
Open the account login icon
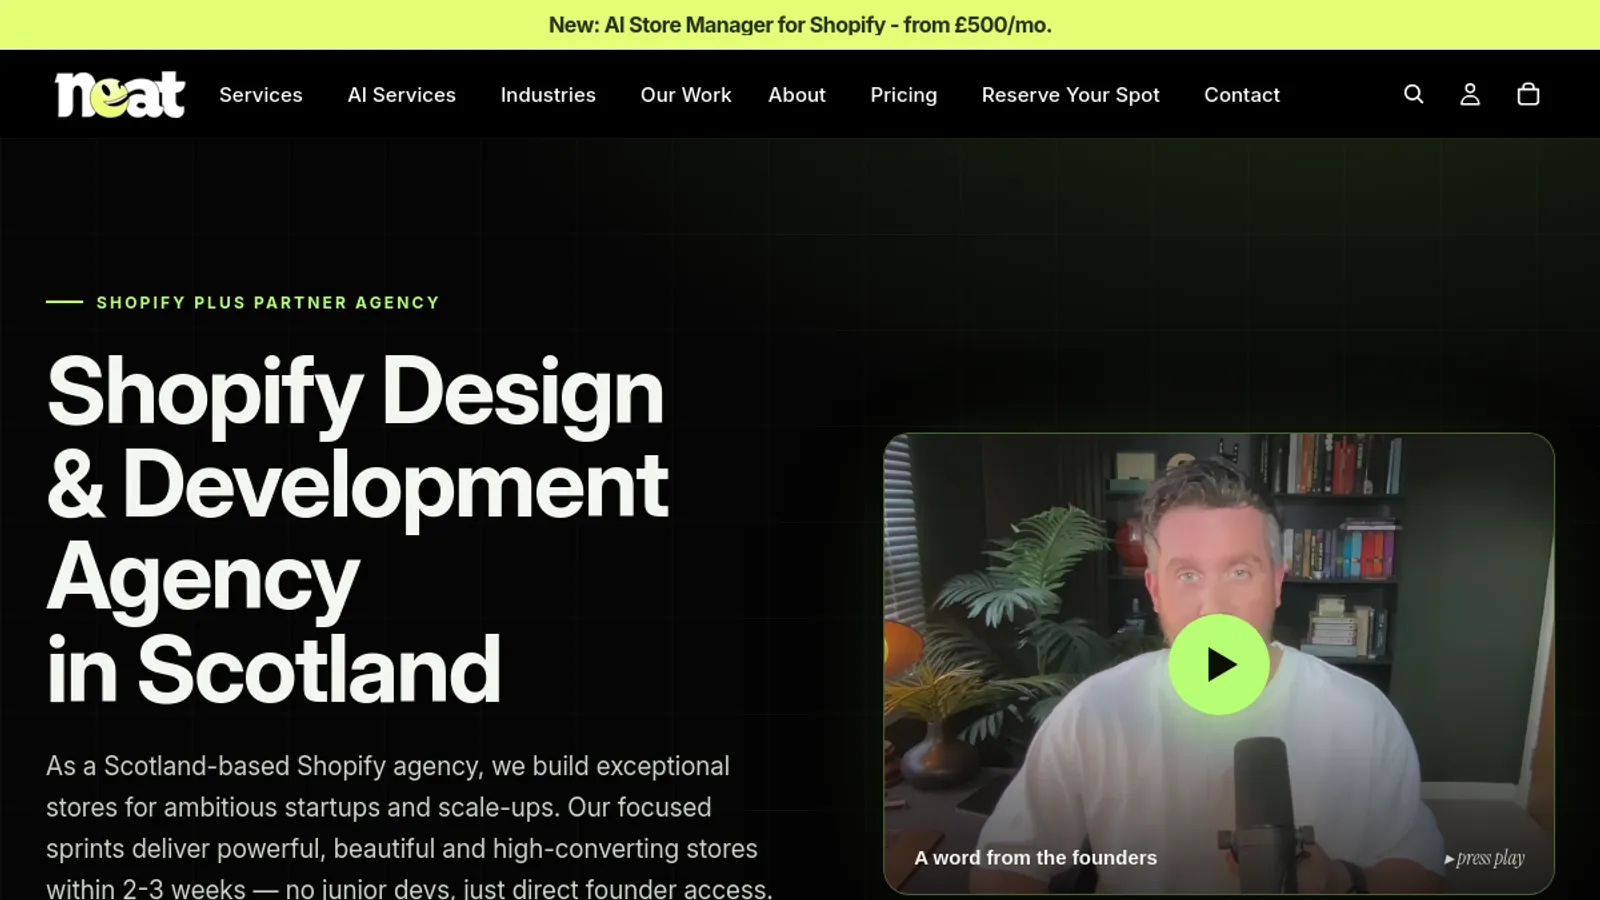coord(1470,94)
